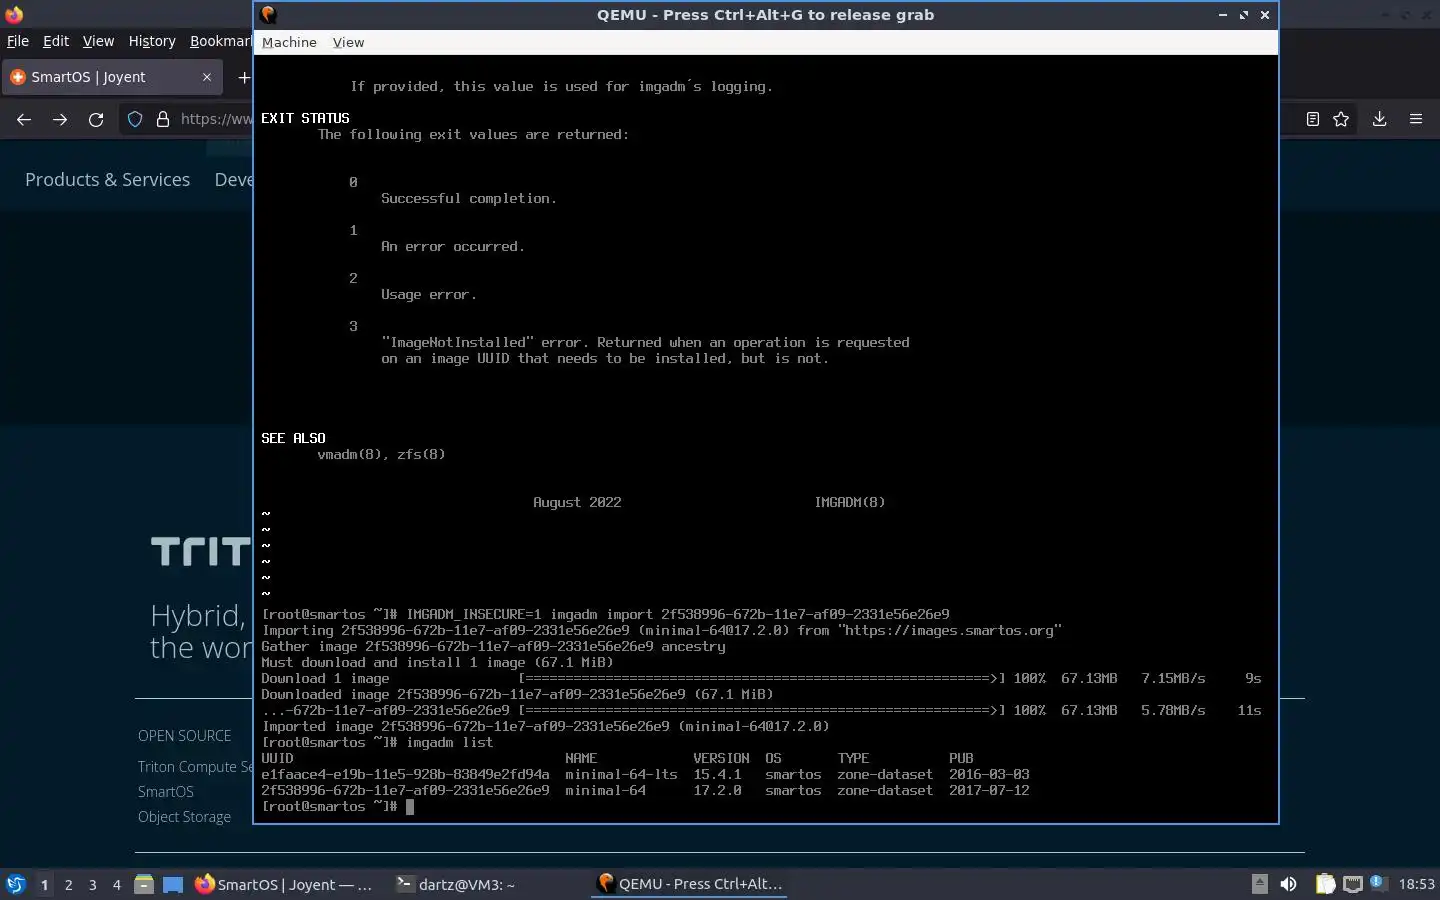Screen dimensions: 1440x900
Task: Open the Object Storage footer link
Action: (x=184, y=816)
